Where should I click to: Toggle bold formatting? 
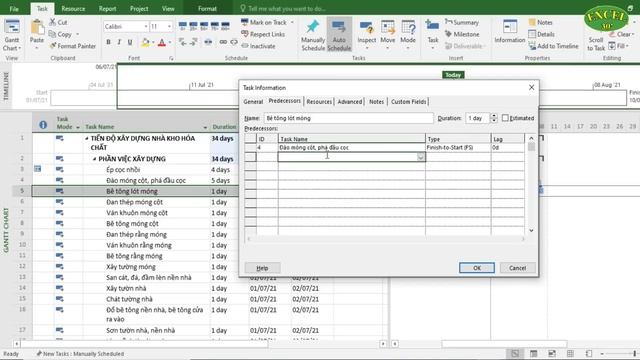click(x=109, y=42)
